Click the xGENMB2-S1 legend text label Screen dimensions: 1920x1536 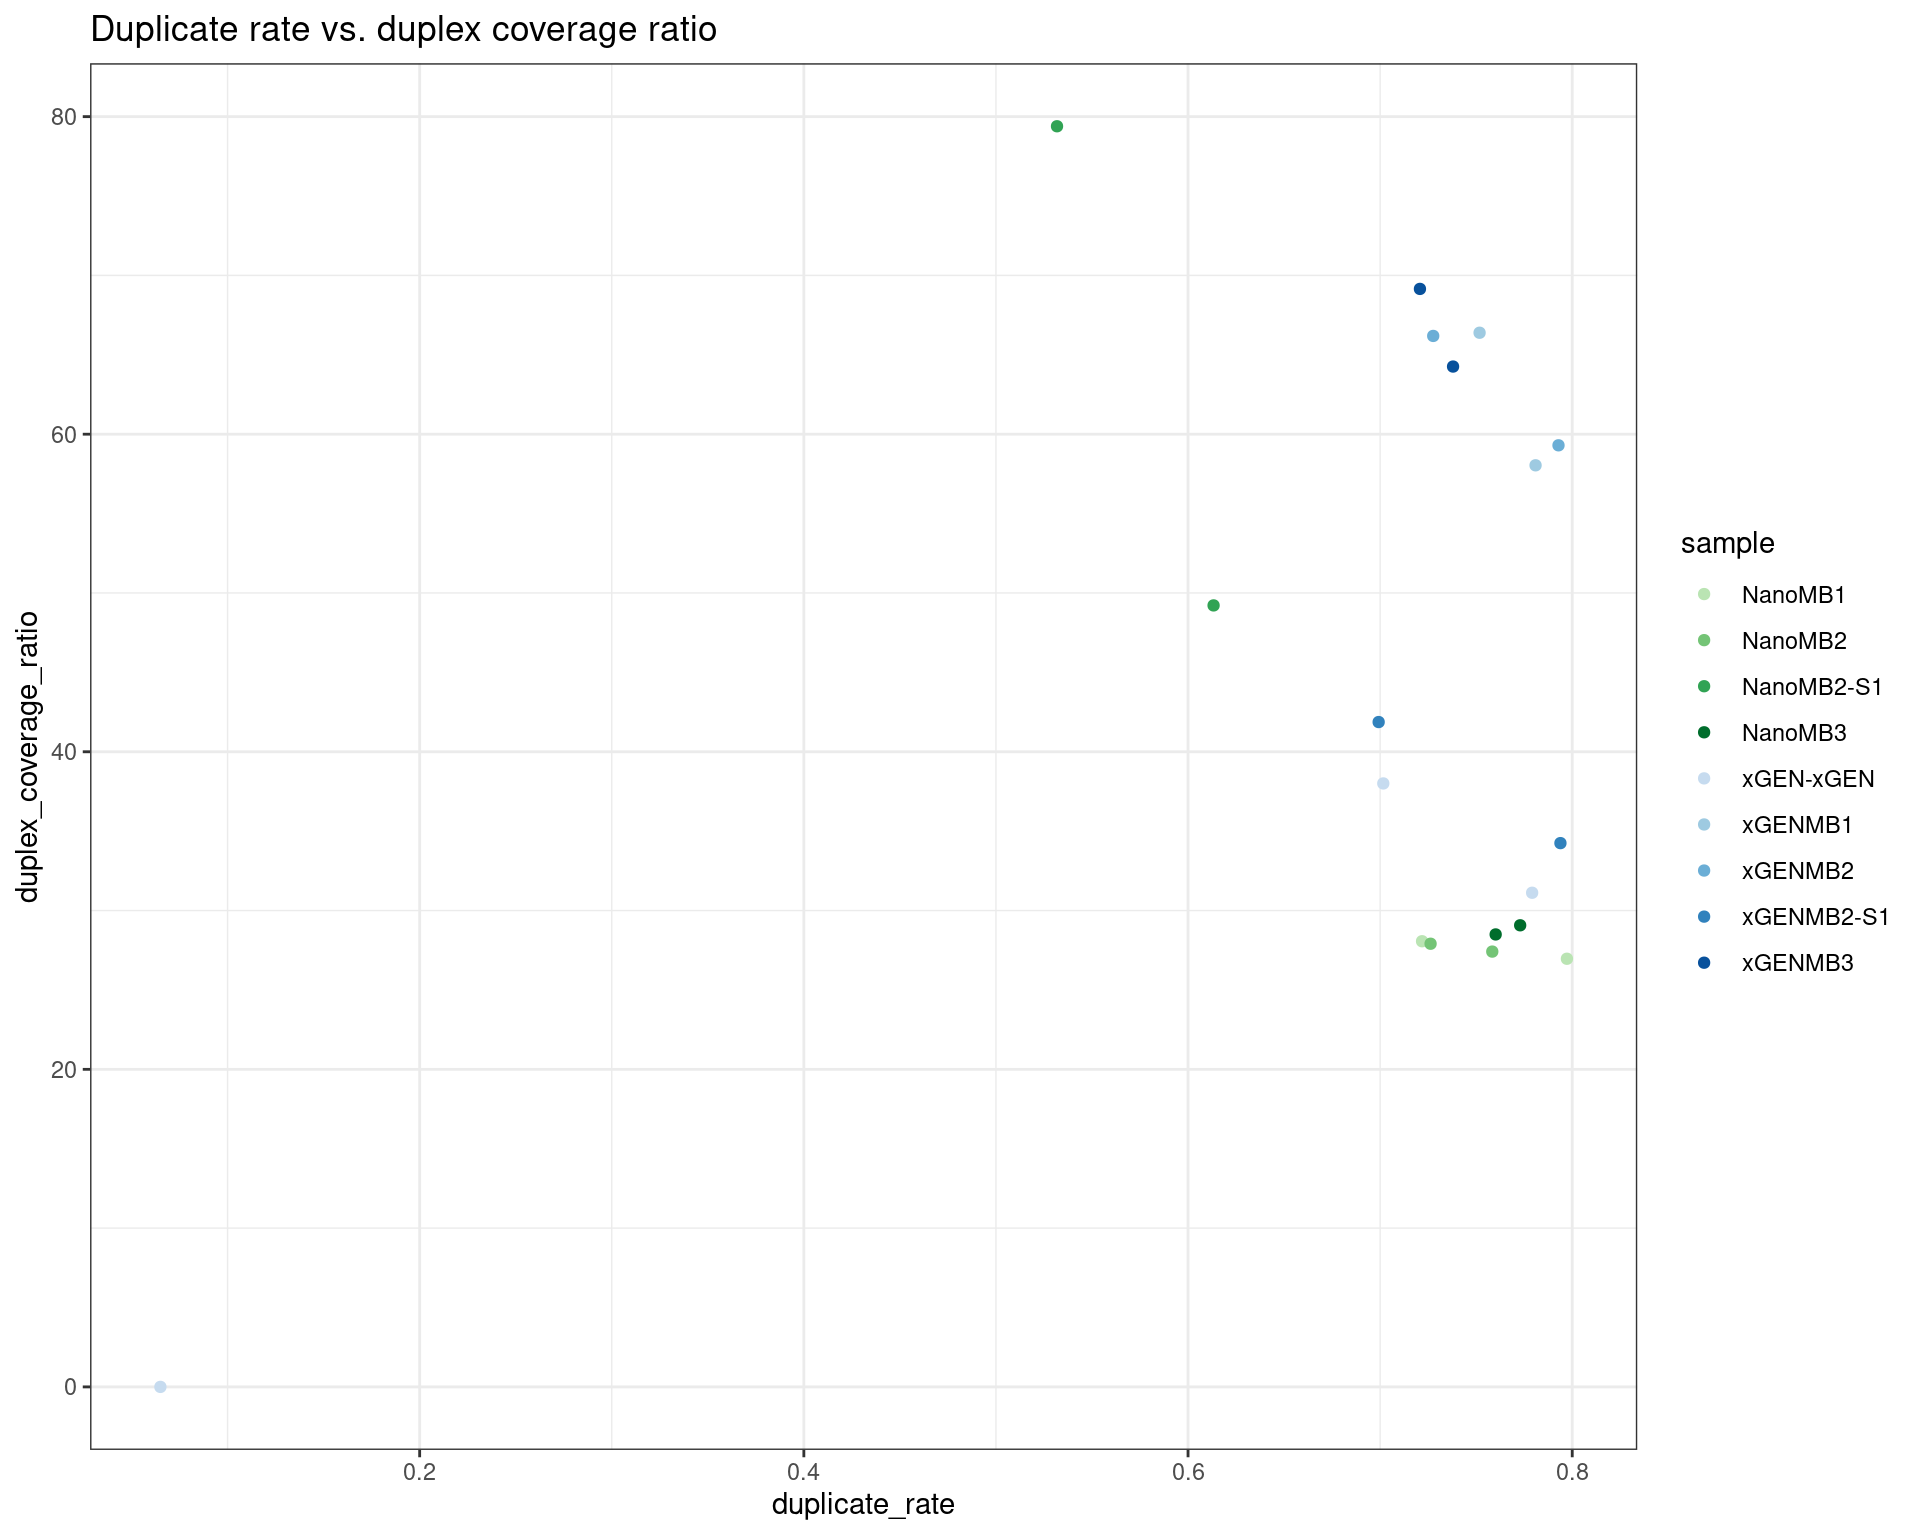point(1815,917)
